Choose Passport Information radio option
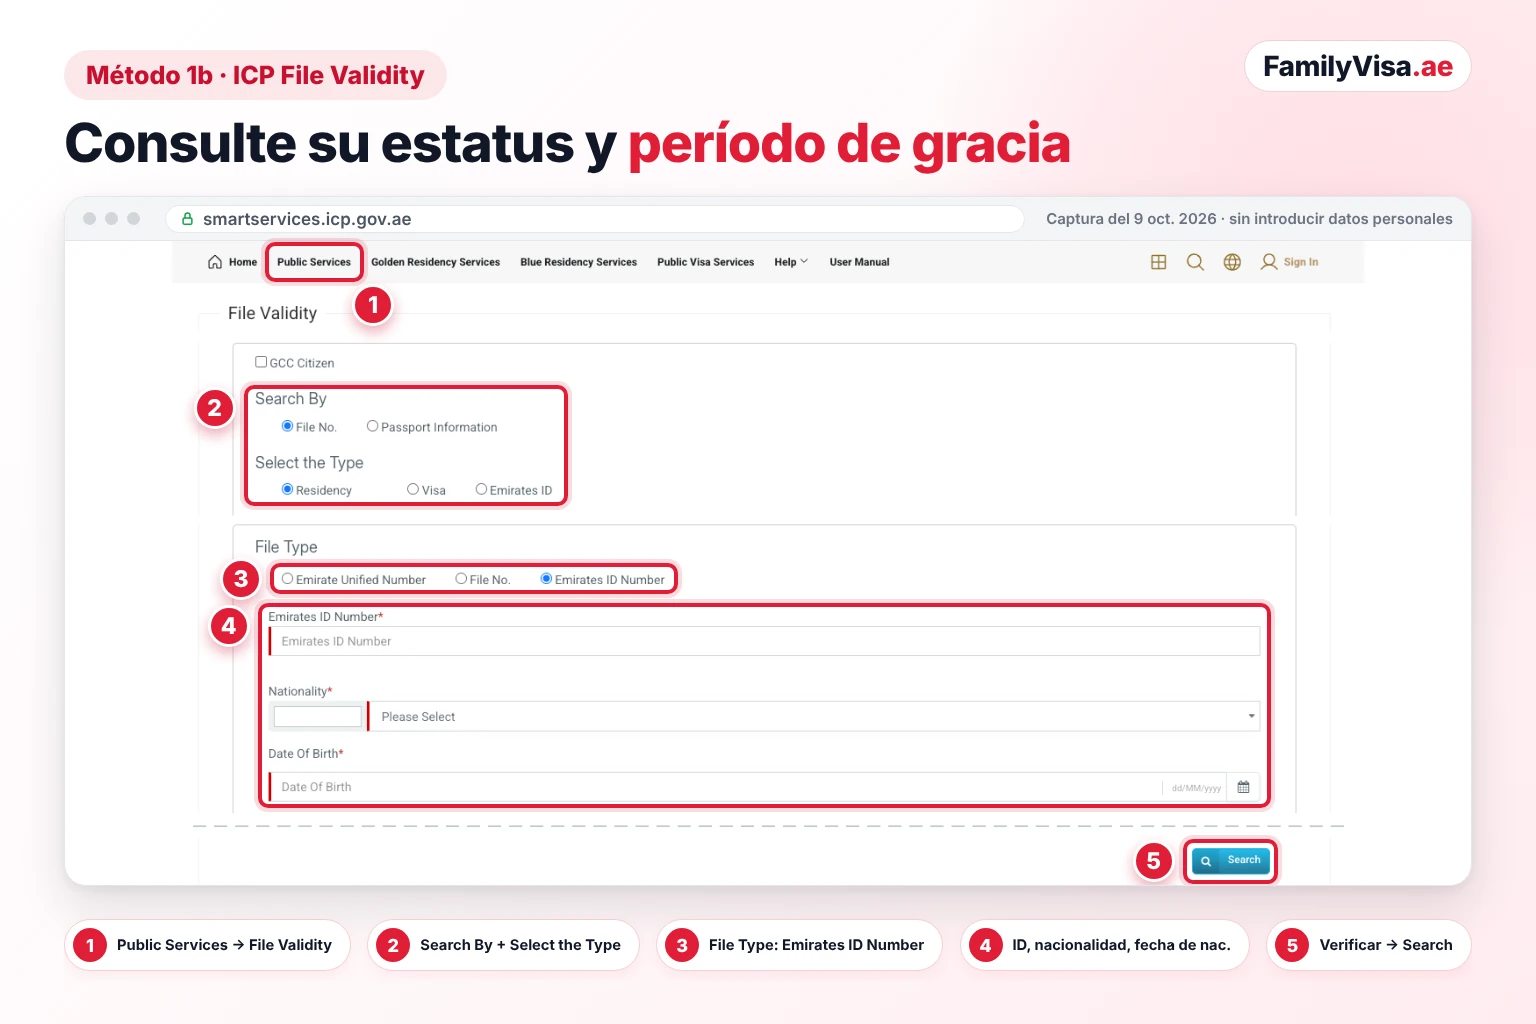The width and height of the screenshot is (1536, 1024). tap(372, 426)
